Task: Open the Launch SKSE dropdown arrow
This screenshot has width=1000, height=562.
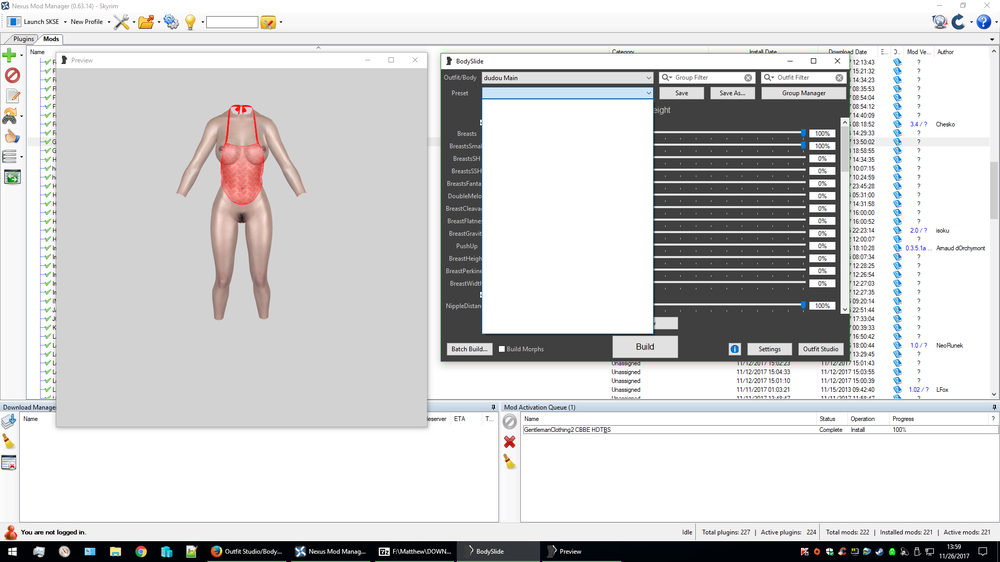Action: coord(65,22)
